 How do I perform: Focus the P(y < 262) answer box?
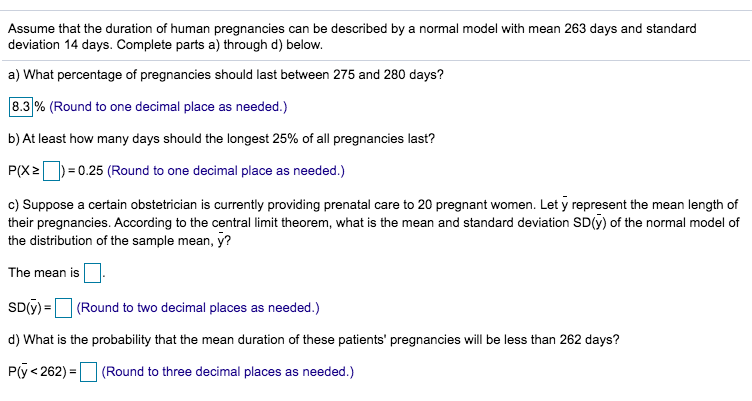pos(88,372)
